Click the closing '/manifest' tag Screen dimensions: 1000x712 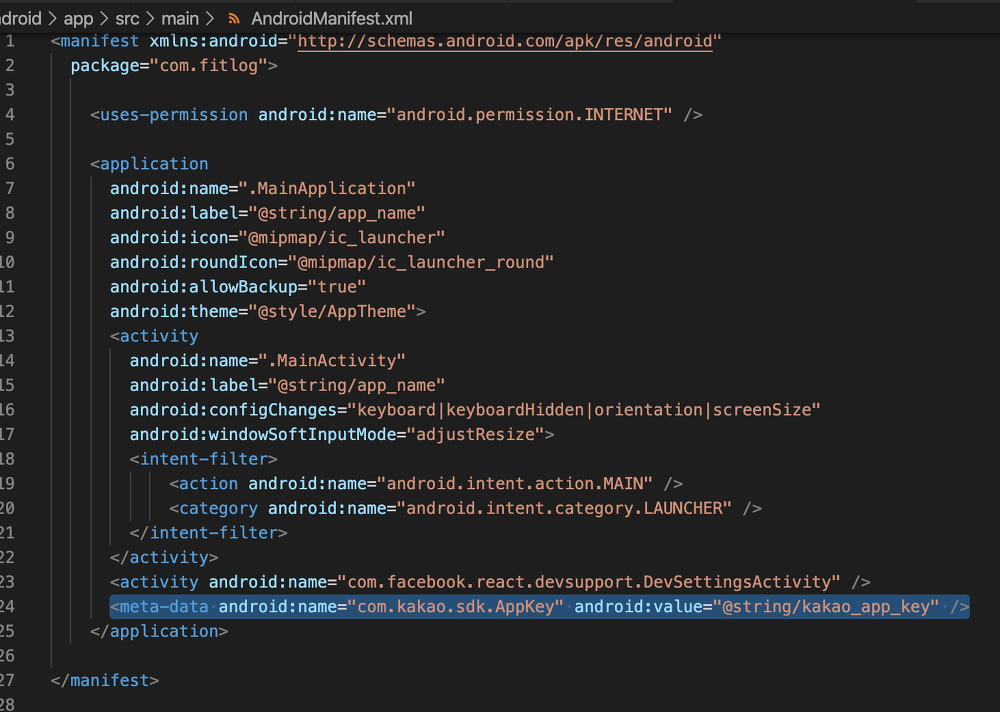pyautogui.click(x=105, y=681)
